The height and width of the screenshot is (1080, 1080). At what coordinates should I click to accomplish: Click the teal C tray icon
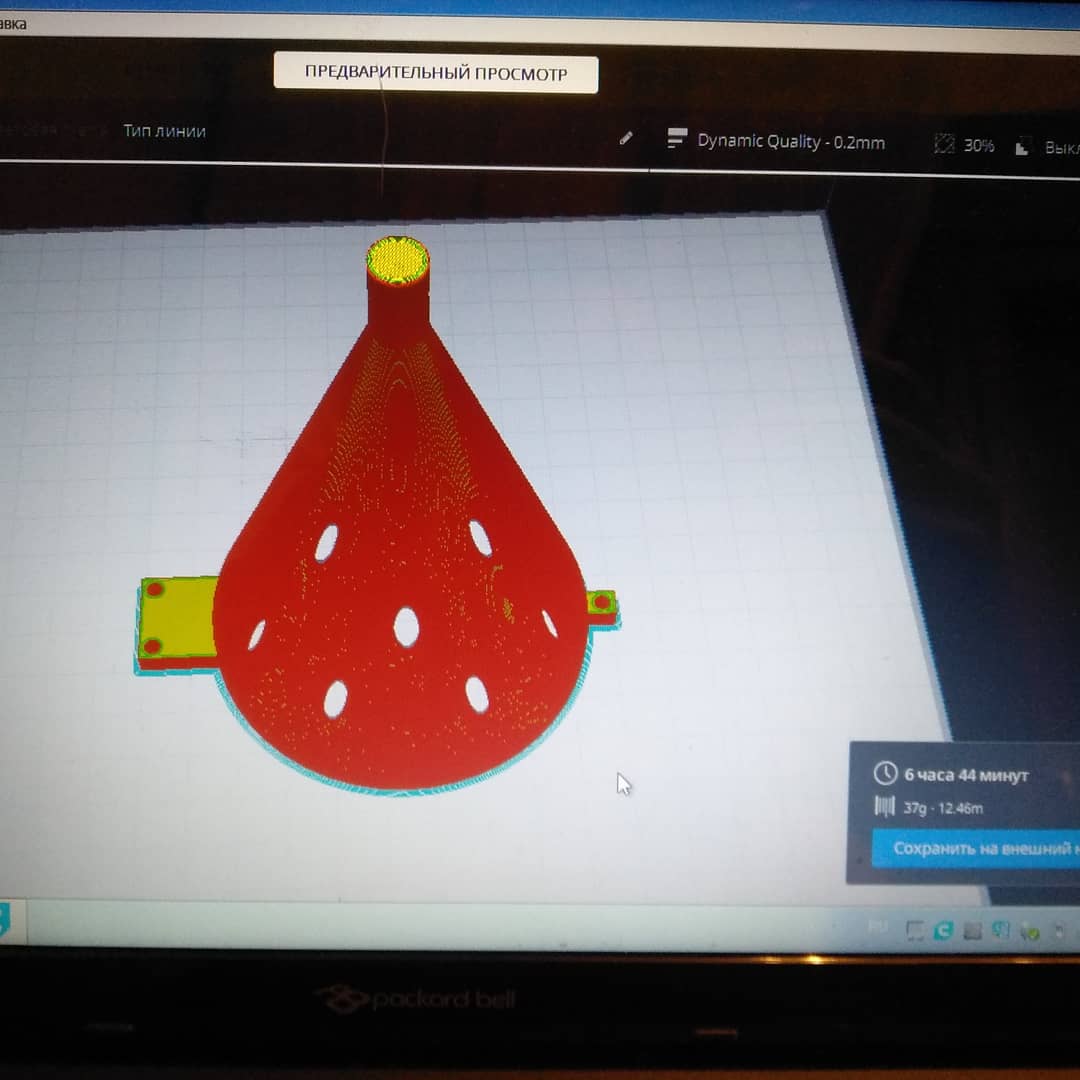(x=943, y=931)
